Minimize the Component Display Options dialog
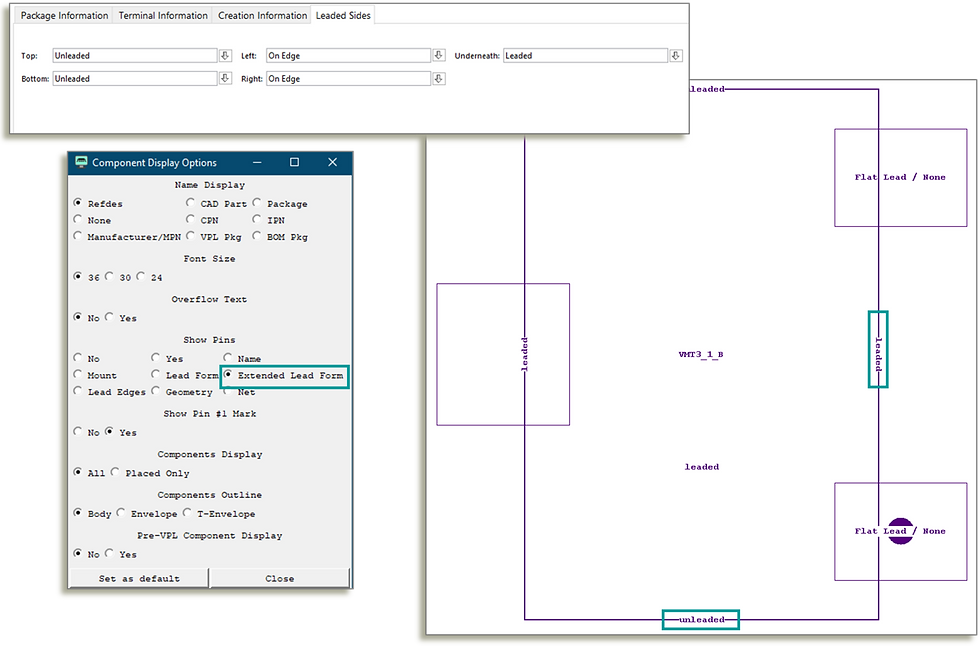980x646 pixels. [x=258, y=162]
